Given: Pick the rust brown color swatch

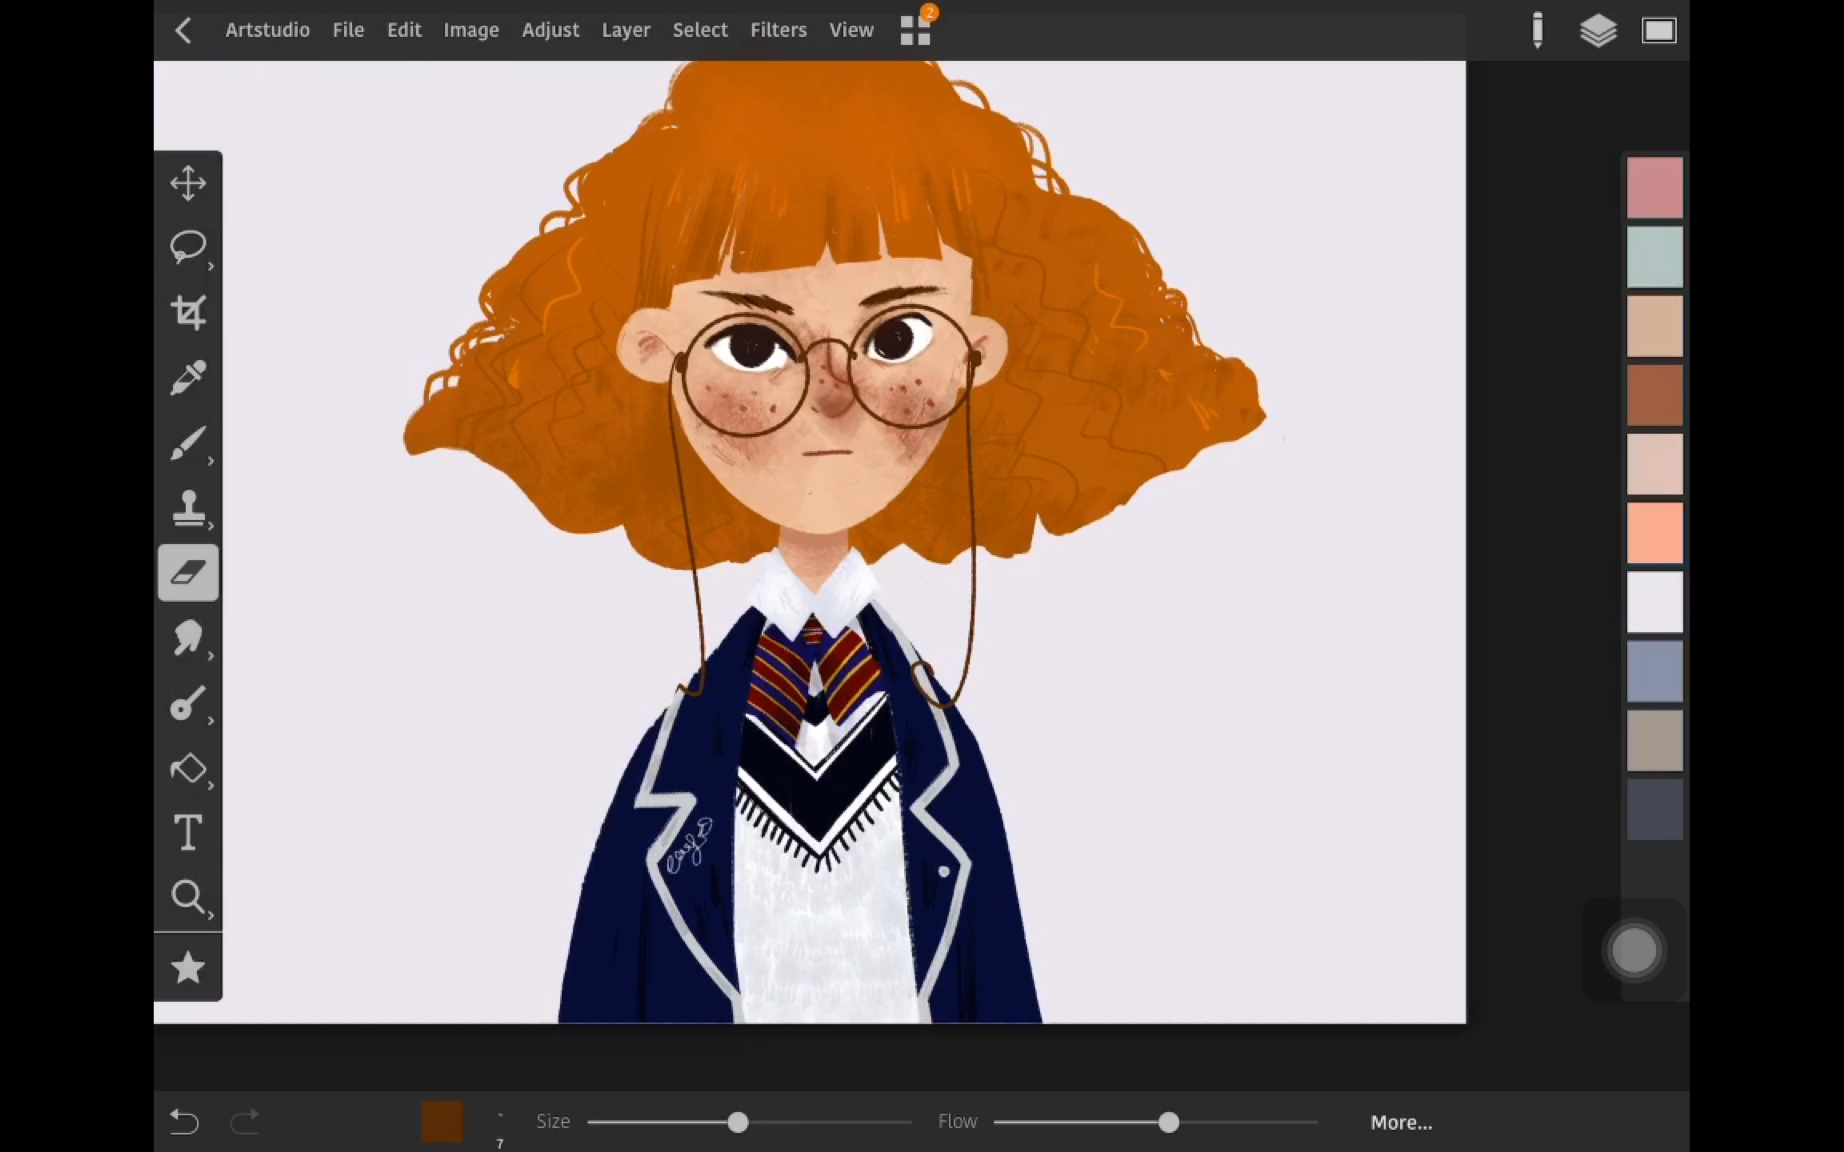Looking at the screenshot, I should pyautogui.click(x=1655, y=395).
